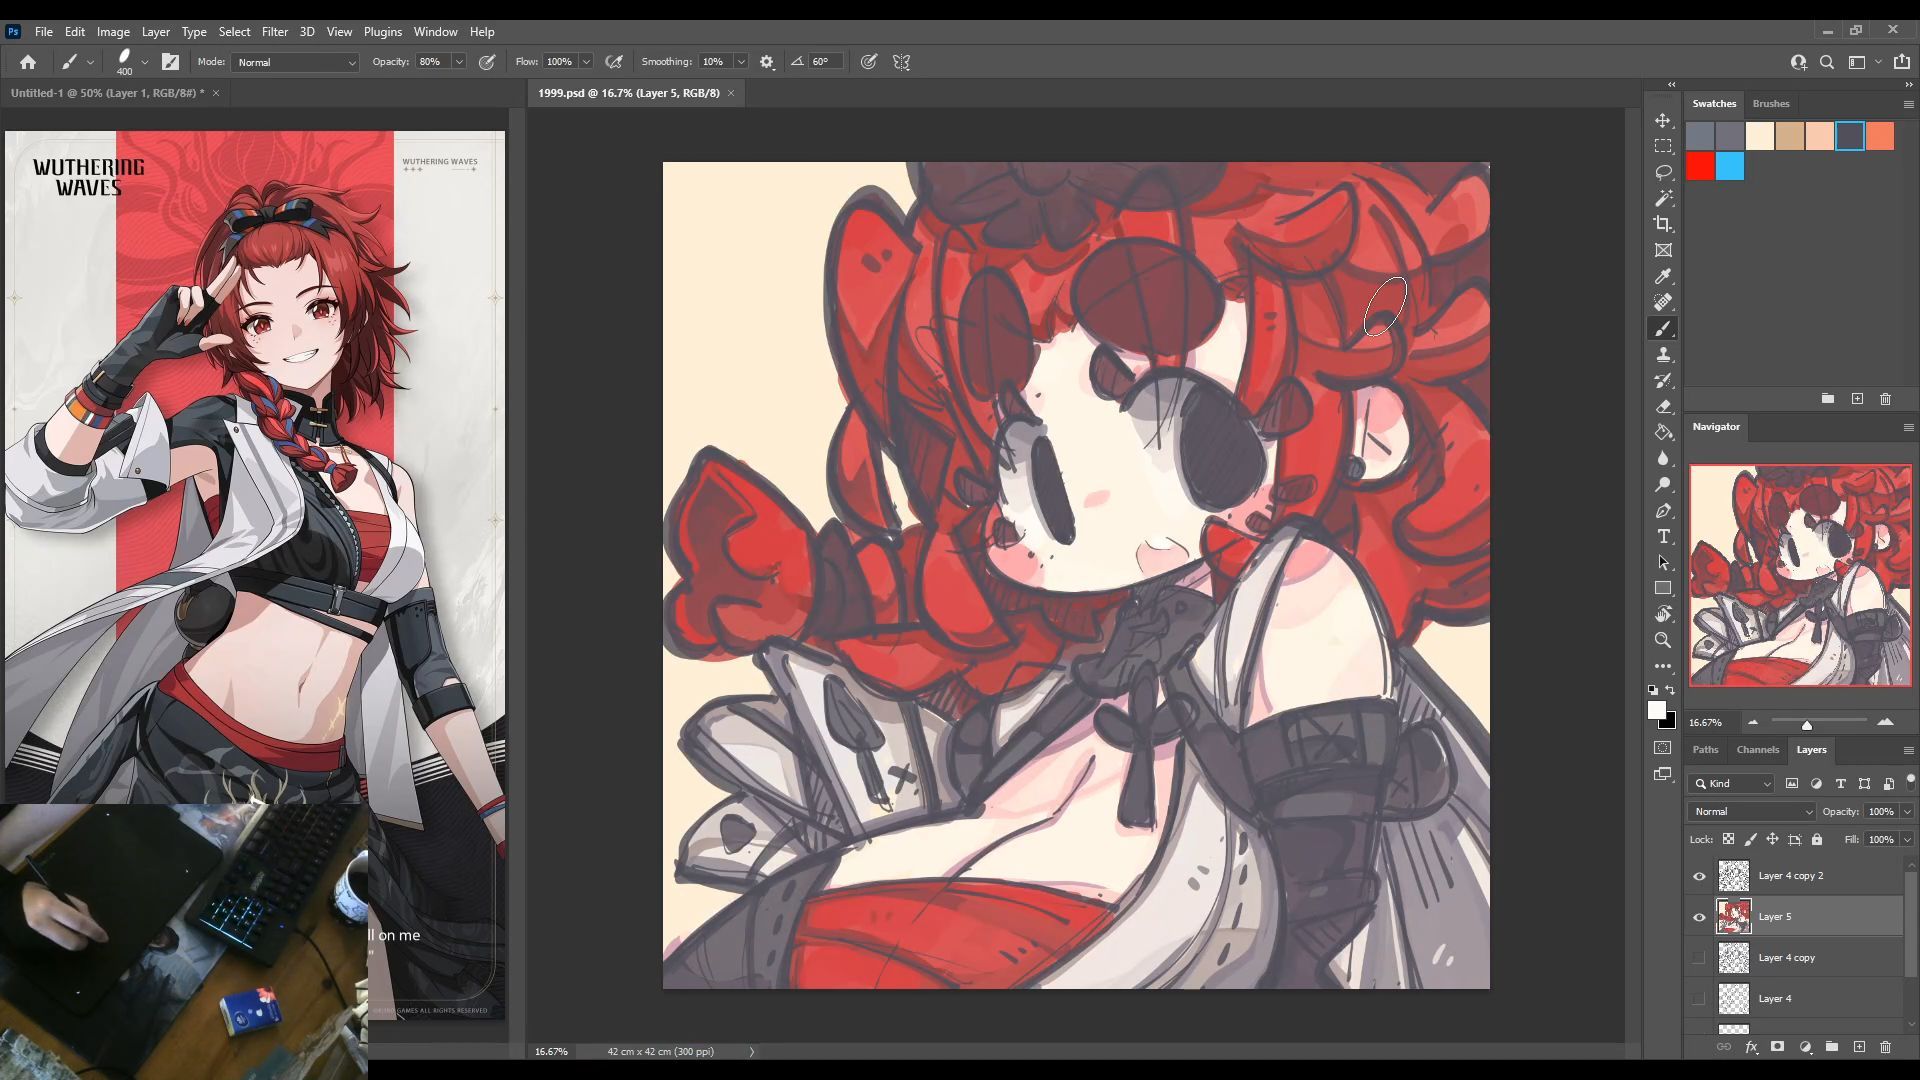Select the Dodge tool
The width and height of the screenshot is (1920, 1080).
pos(1663,484)
